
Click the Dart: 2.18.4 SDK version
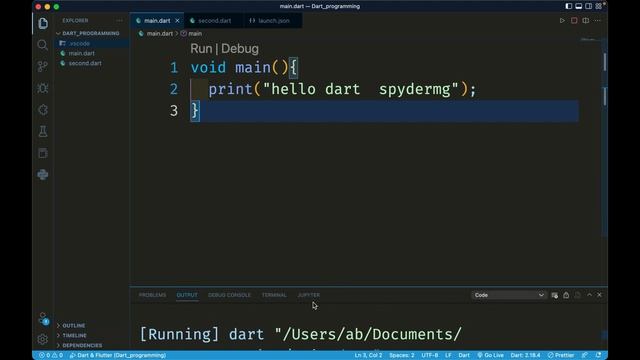(525, 355)
